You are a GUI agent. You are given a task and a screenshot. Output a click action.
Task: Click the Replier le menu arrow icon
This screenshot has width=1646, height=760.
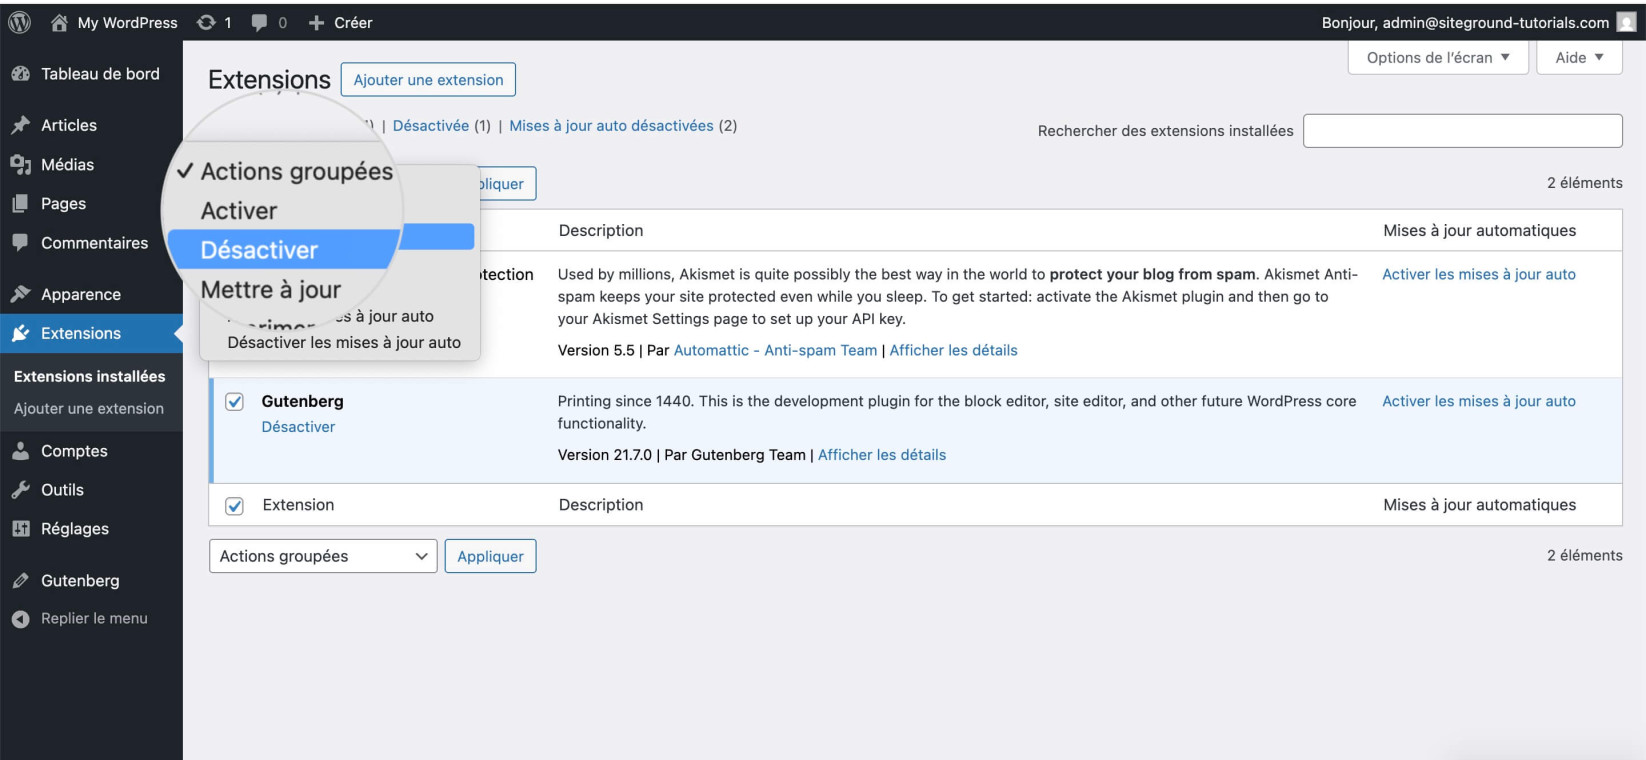[x=20, y=619]
